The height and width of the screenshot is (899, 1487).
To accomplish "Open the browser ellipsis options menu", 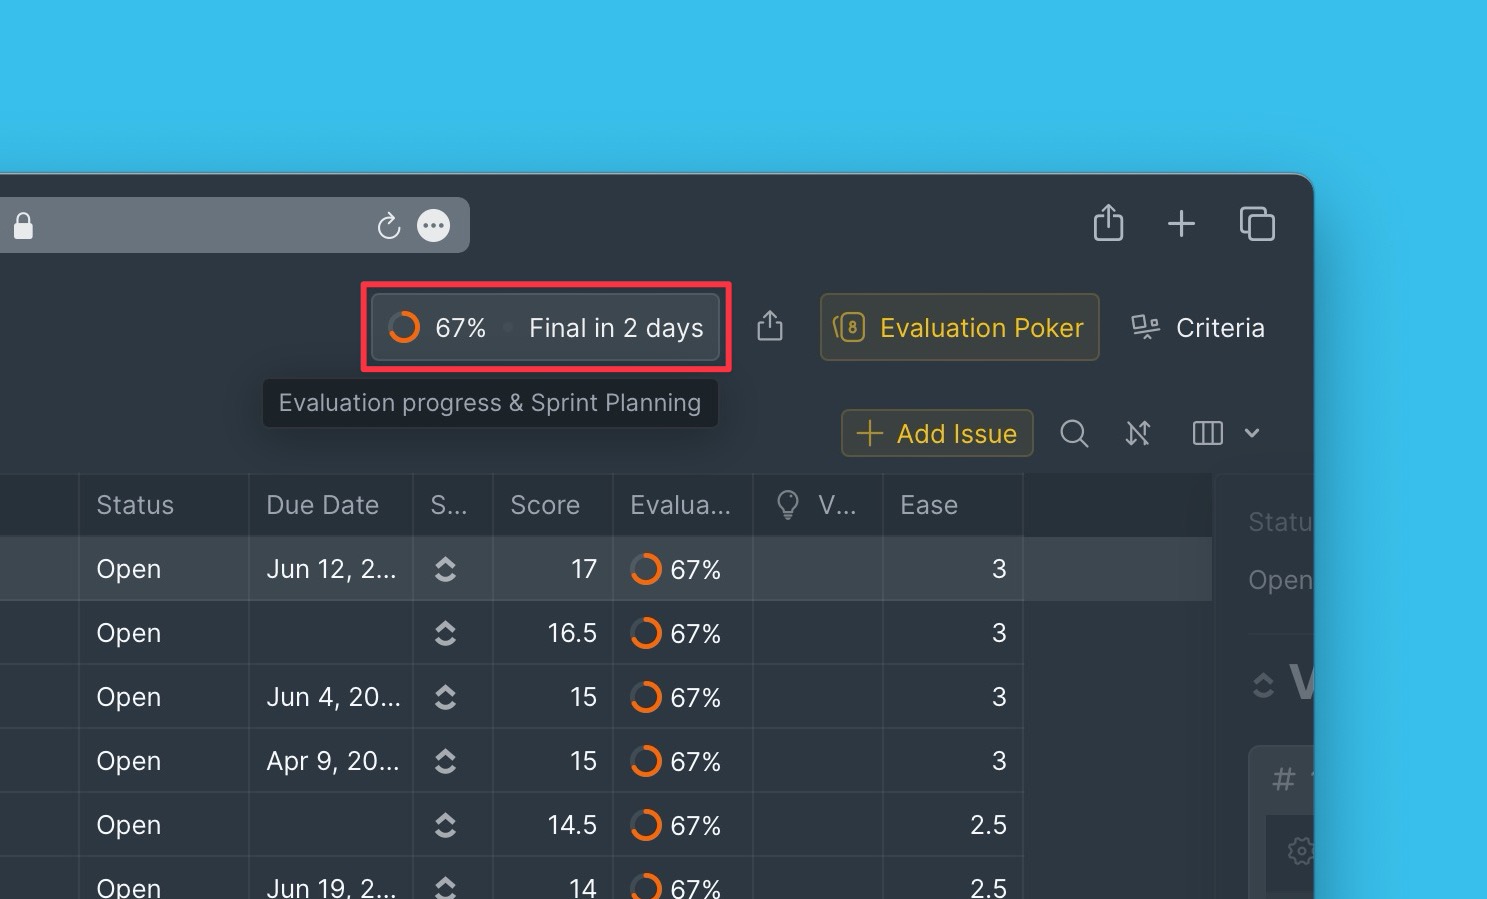I will click(x=434, y=225).
